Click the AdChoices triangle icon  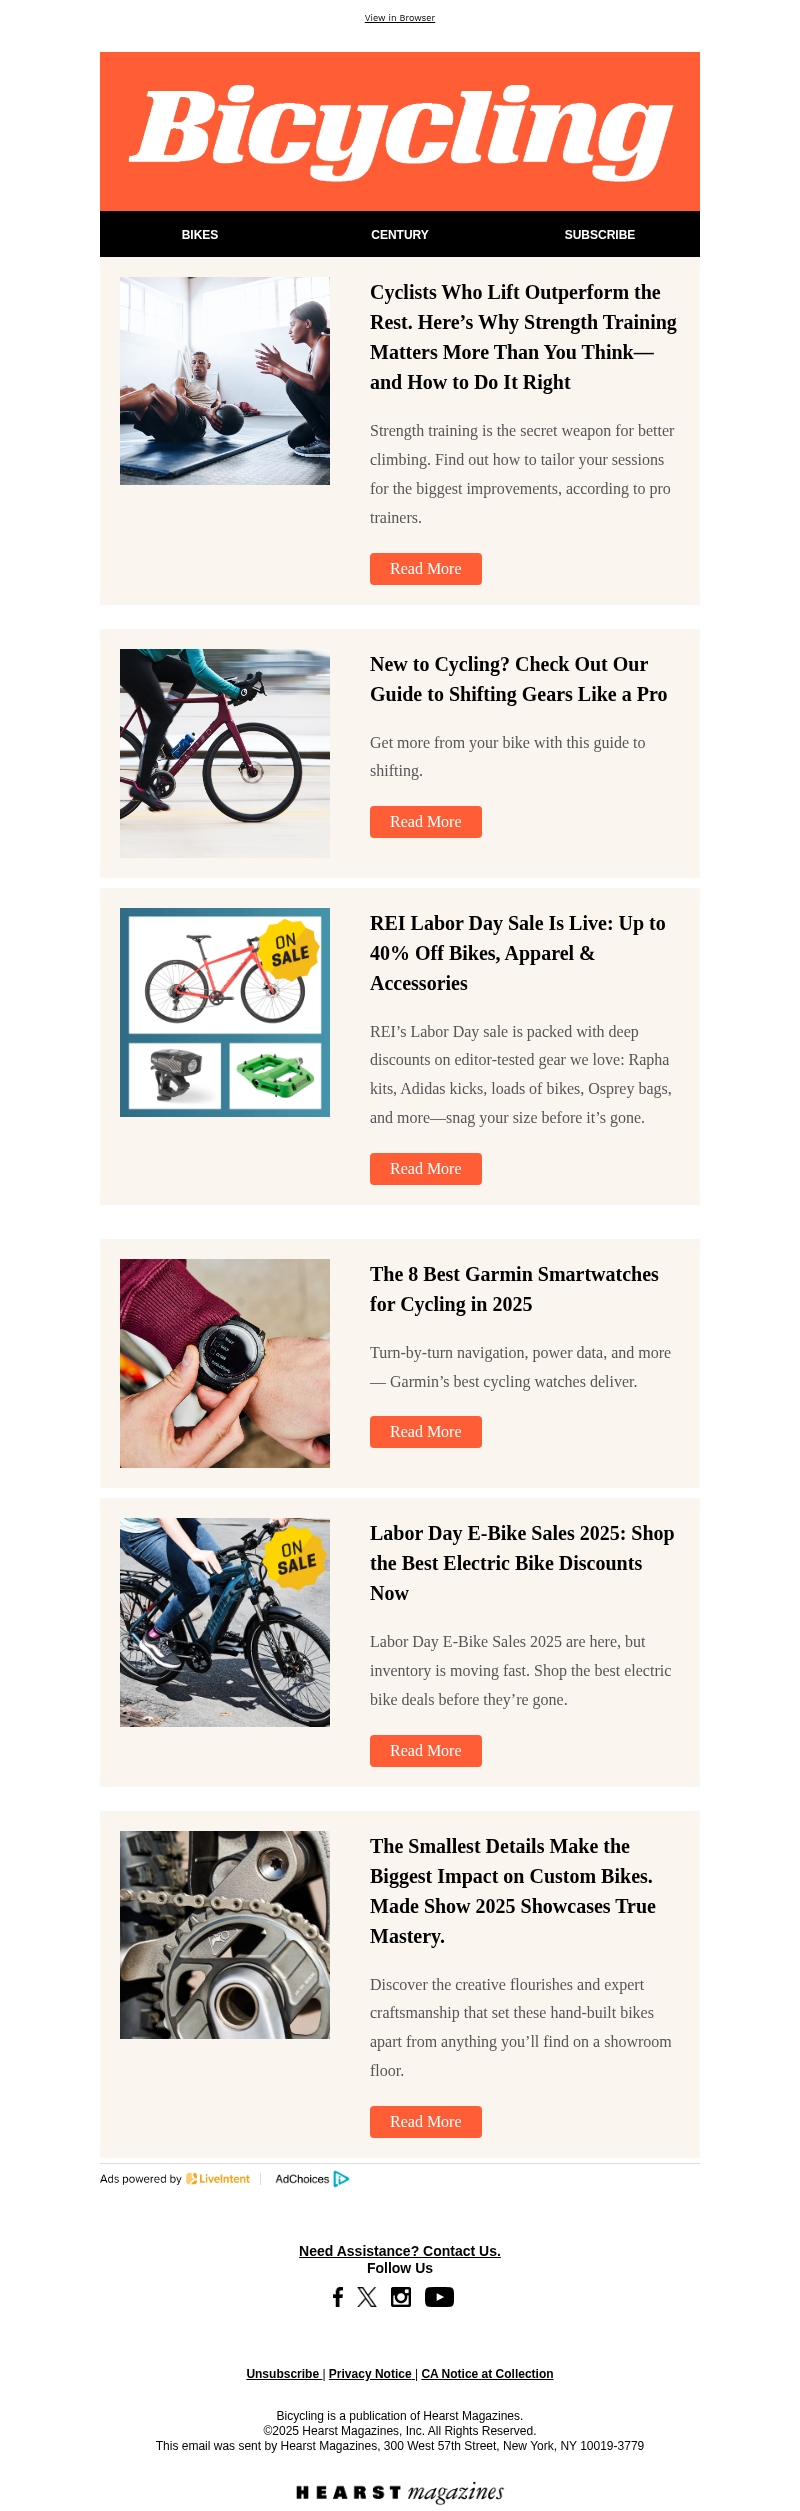pyautogui.click(x=341, y=2179)
